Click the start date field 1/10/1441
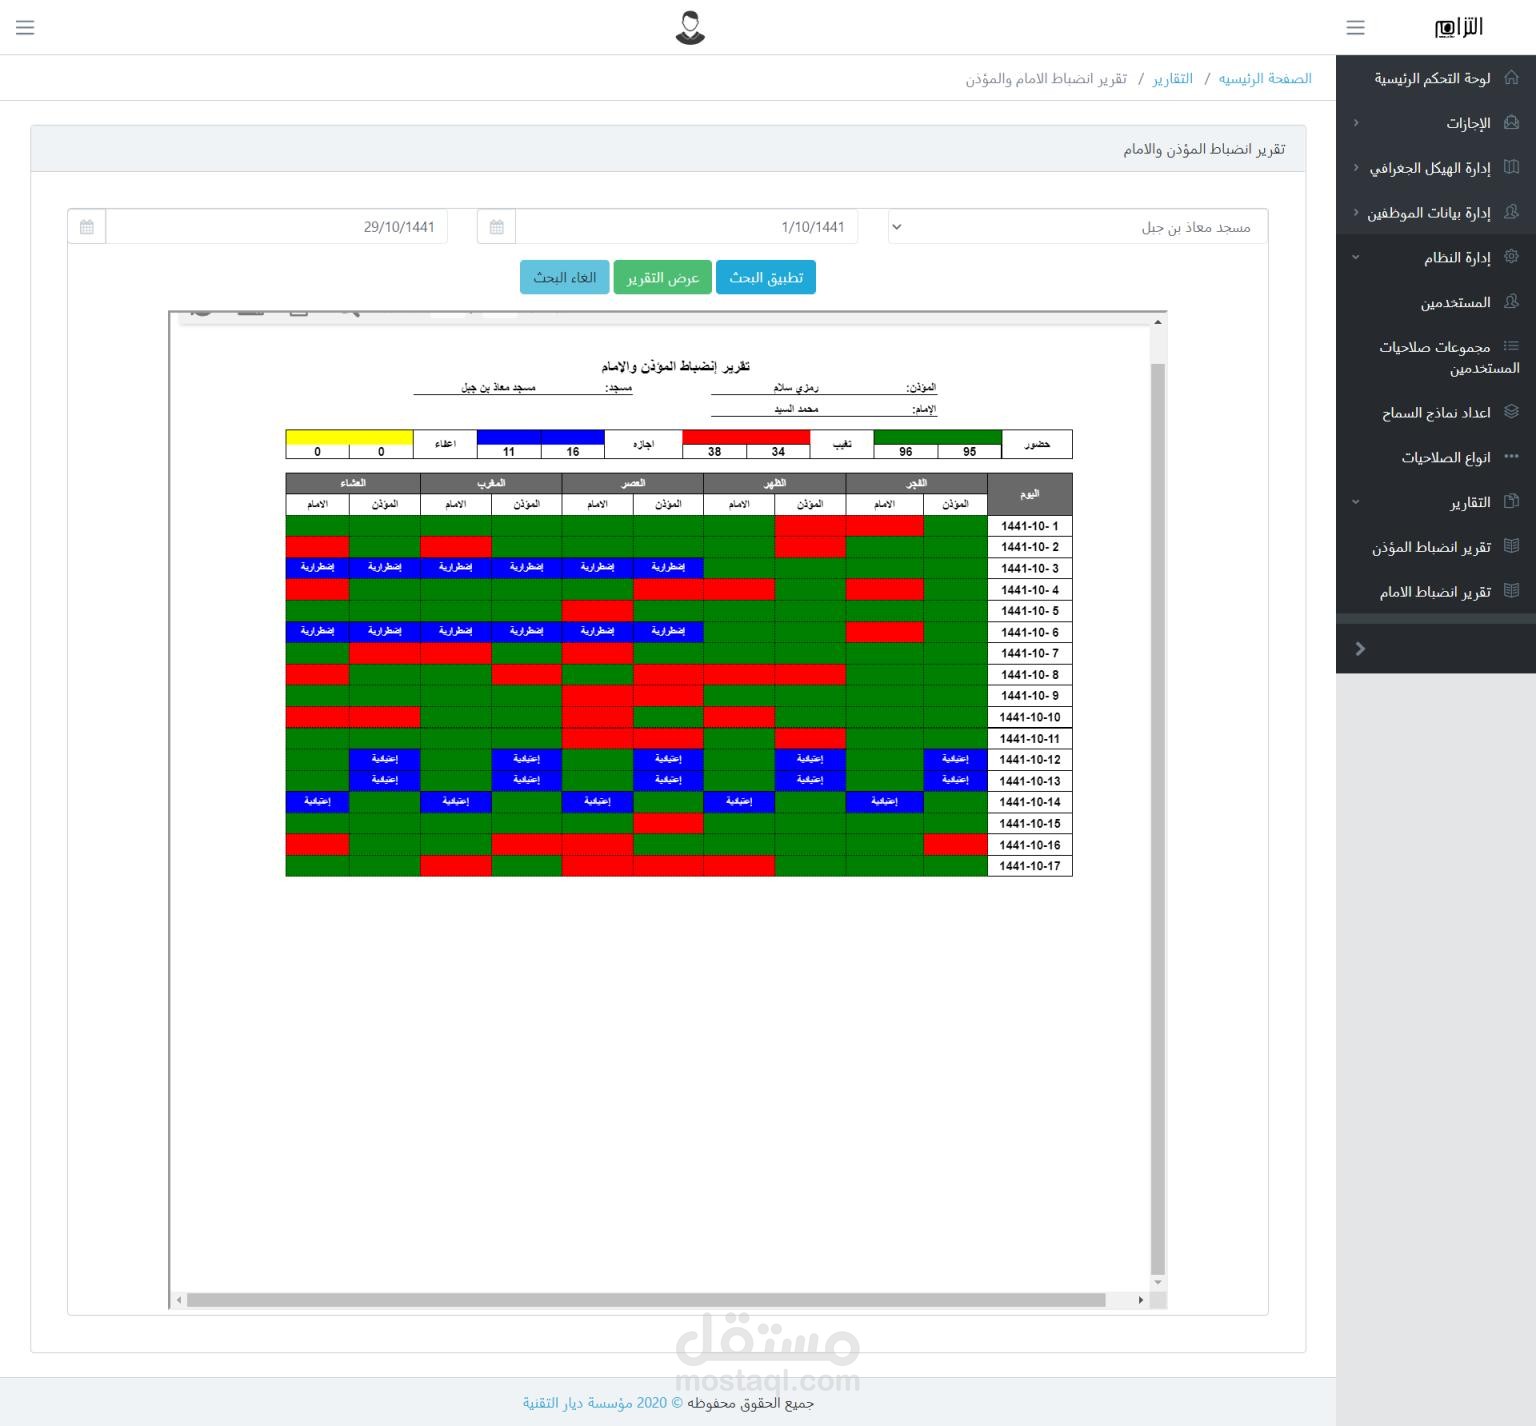This screenshot has height=1426, width=1536. (687, 227)
